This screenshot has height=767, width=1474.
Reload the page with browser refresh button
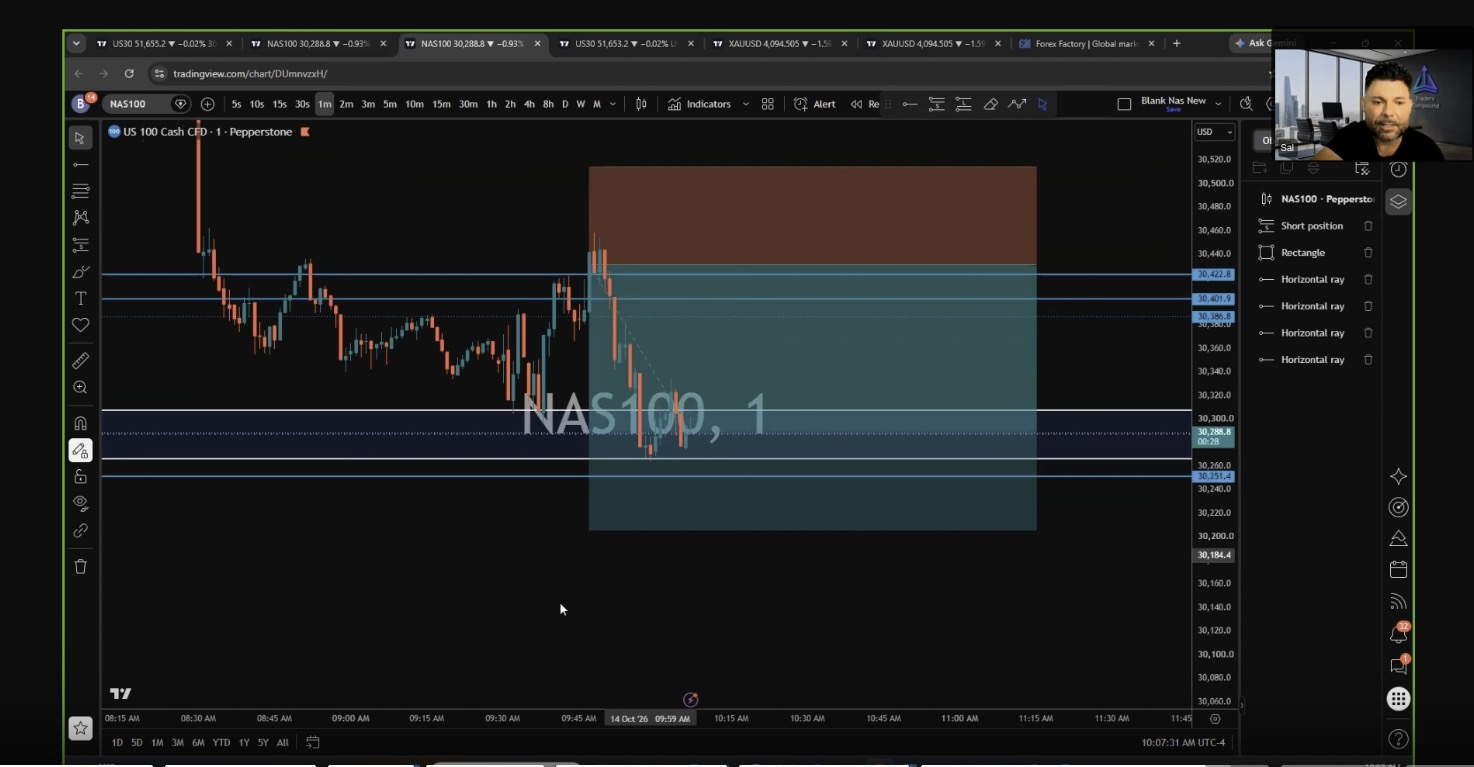[x=129, y=74]
